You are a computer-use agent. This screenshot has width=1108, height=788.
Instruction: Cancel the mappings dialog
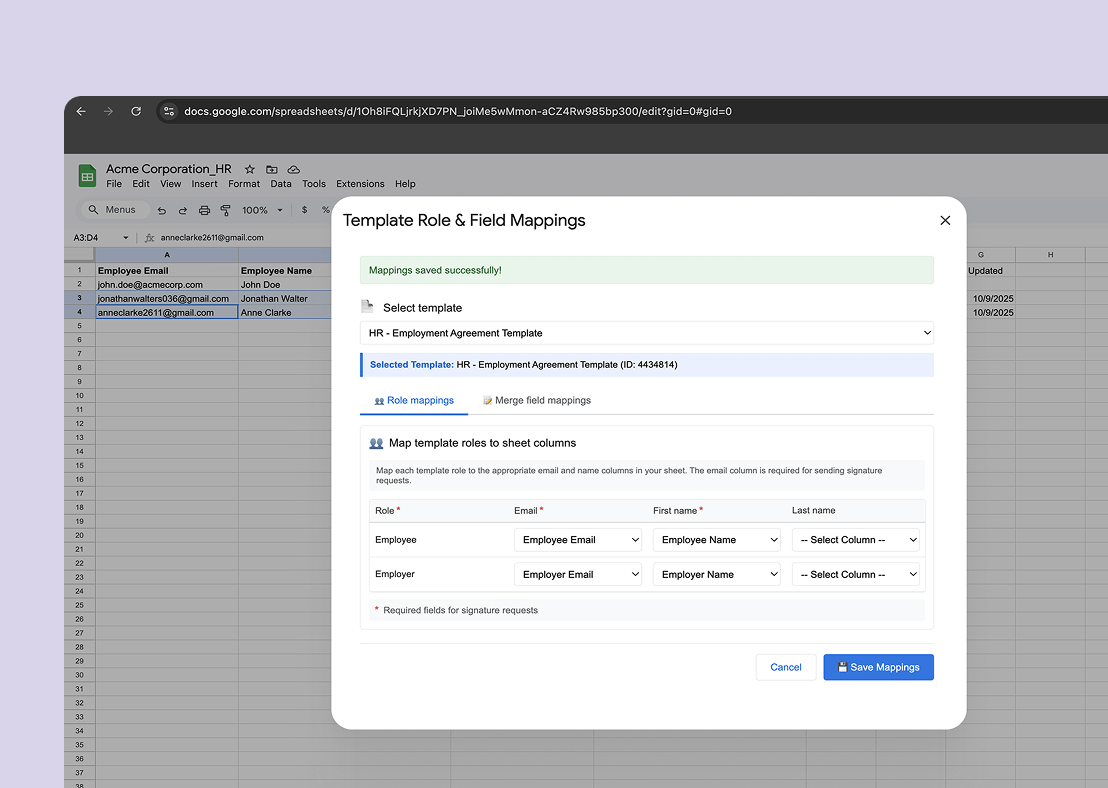click(785, 667)
